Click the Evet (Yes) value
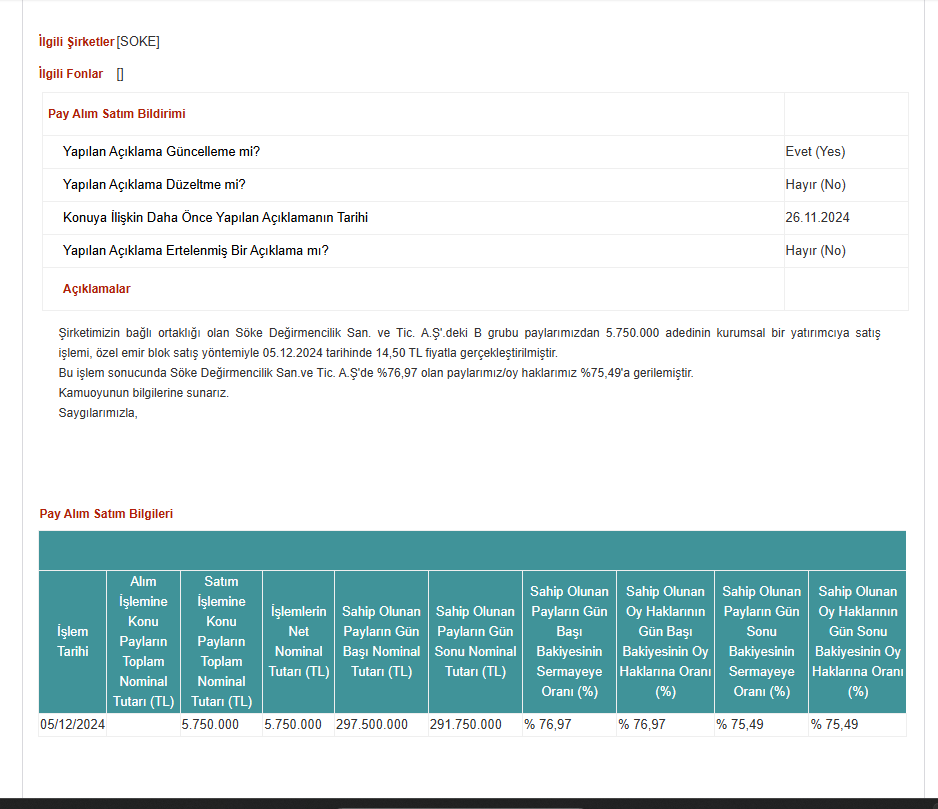 tap(815, 151)
